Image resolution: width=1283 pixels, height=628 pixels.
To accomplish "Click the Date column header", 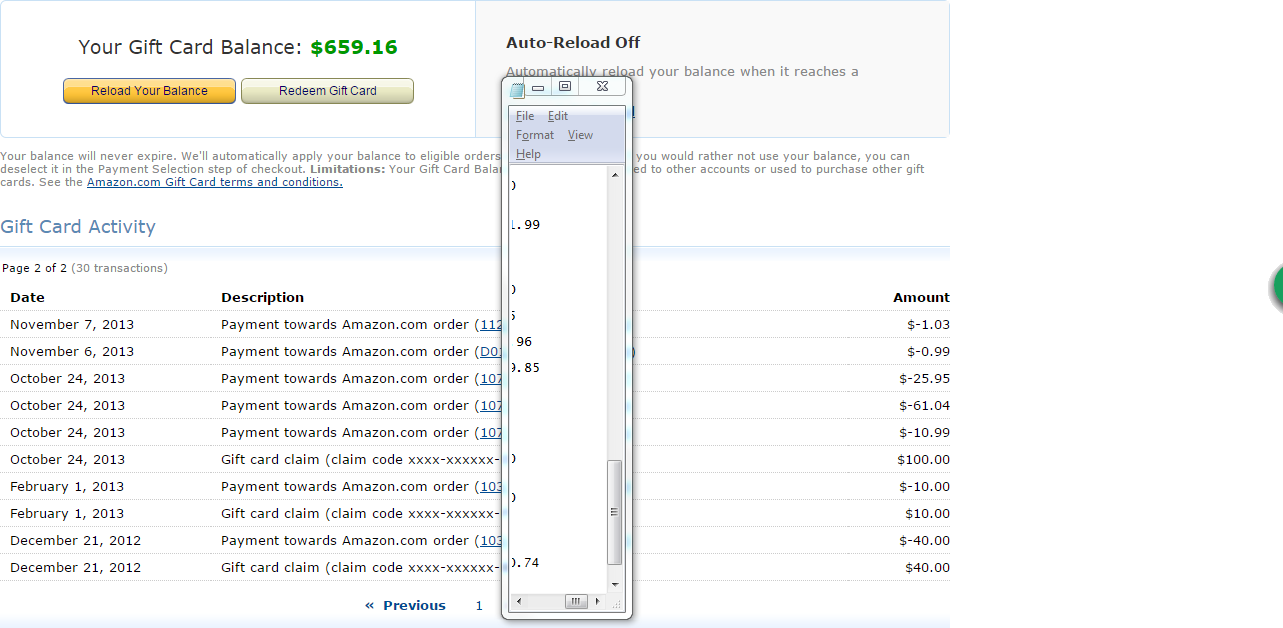I will (x=28, y=297).
